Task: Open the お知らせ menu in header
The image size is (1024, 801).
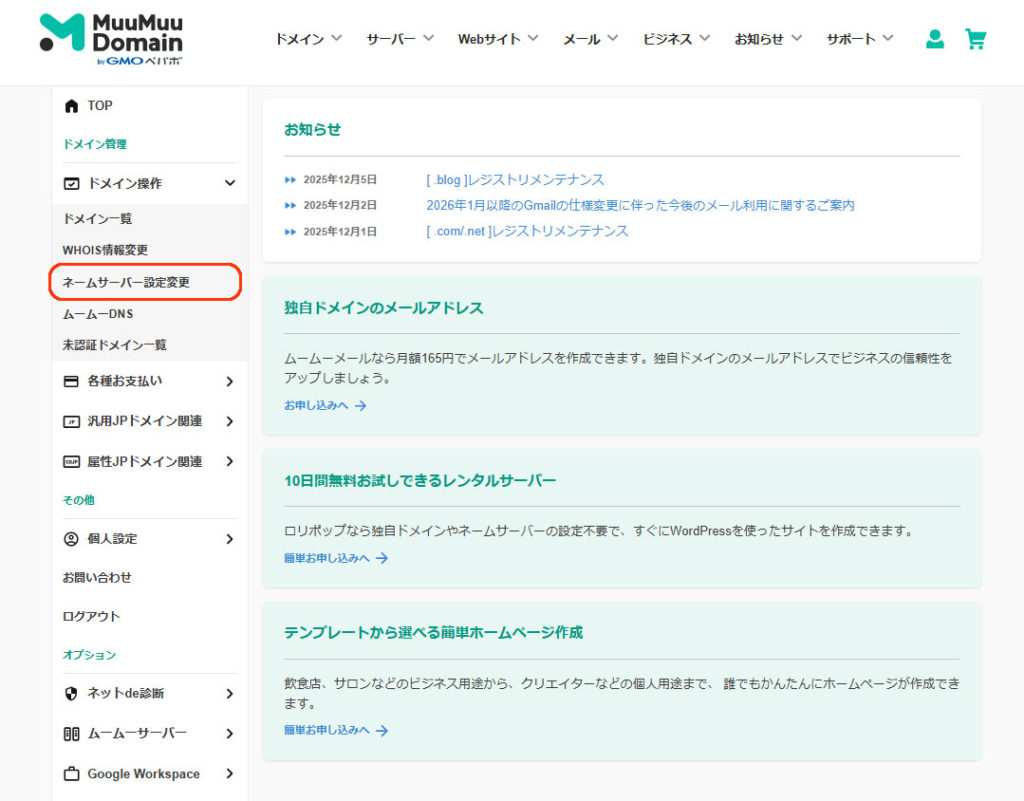Action: click(x=767, y=39)
